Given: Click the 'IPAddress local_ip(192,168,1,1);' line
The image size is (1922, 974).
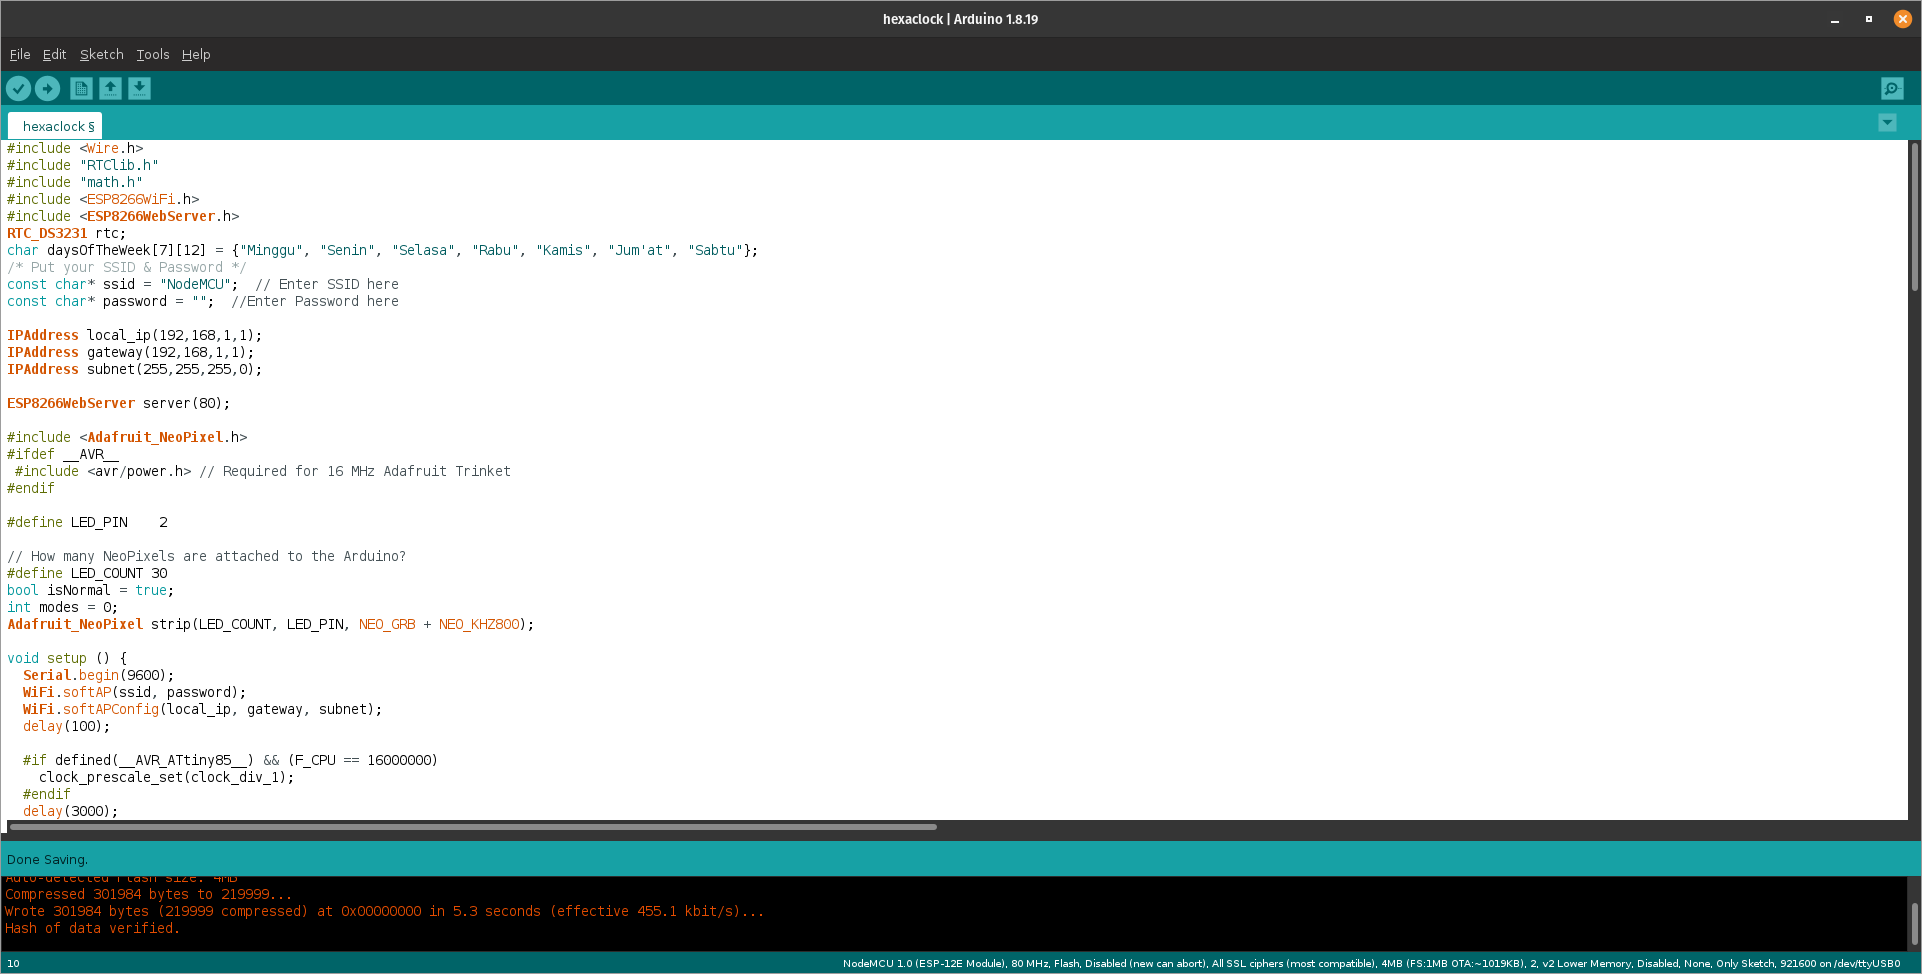Looking at the screenshot, I should point(135,336).
